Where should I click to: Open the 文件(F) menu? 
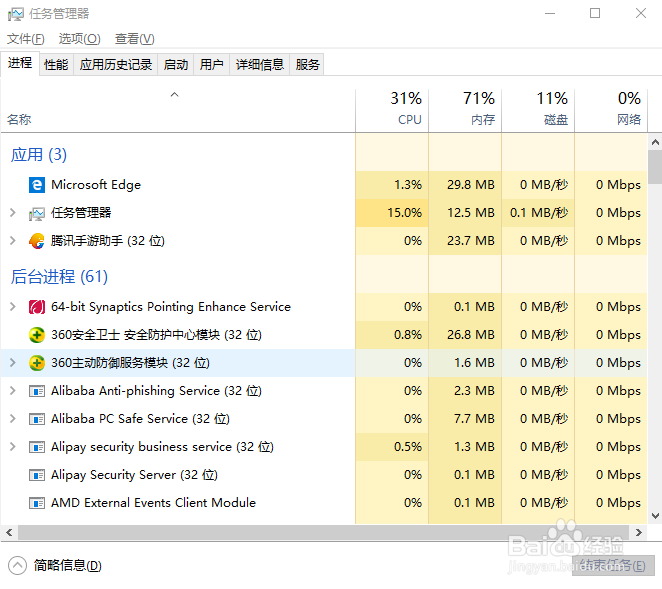coord(26,39)
